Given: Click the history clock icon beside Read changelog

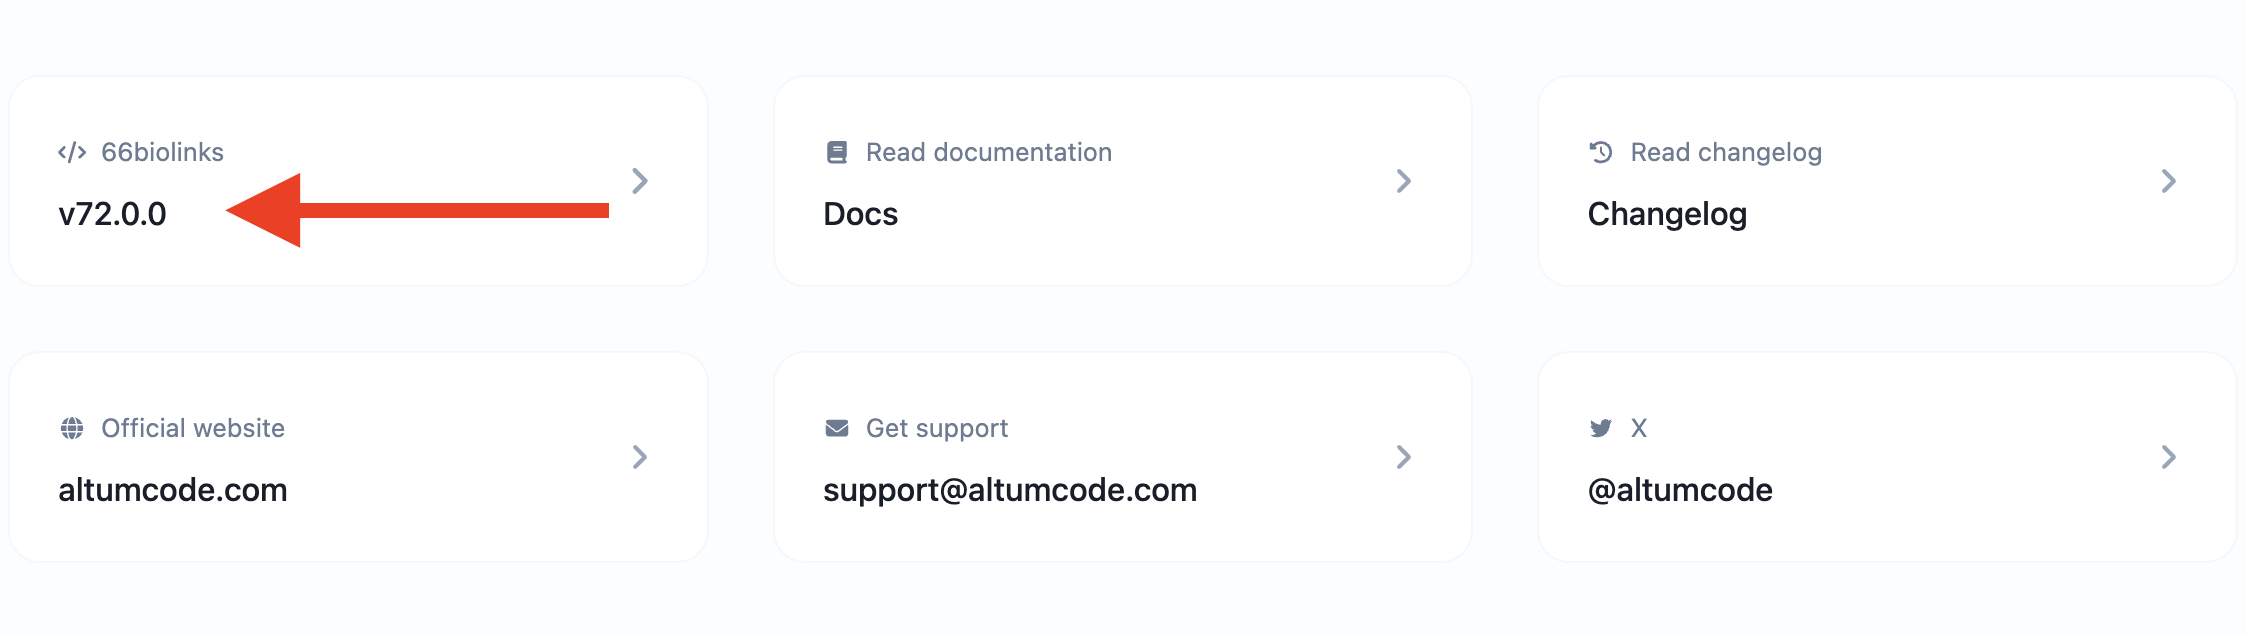Looking at the screenshot, I should [x=1601, y=152].
